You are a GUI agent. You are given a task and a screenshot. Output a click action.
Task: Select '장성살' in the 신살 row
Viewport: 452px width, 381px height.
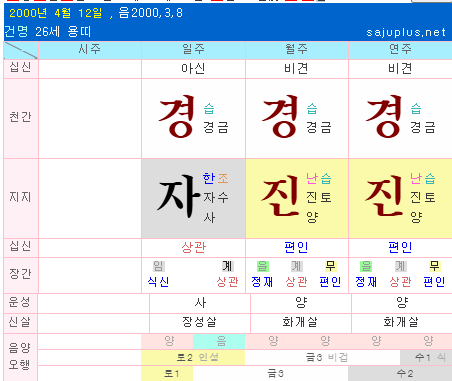pos(199,322)
